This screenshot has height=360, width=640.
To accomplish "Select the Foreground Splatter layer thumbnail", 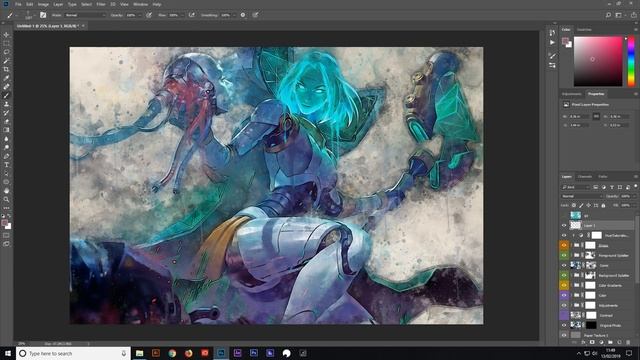I will coord(590,256).
